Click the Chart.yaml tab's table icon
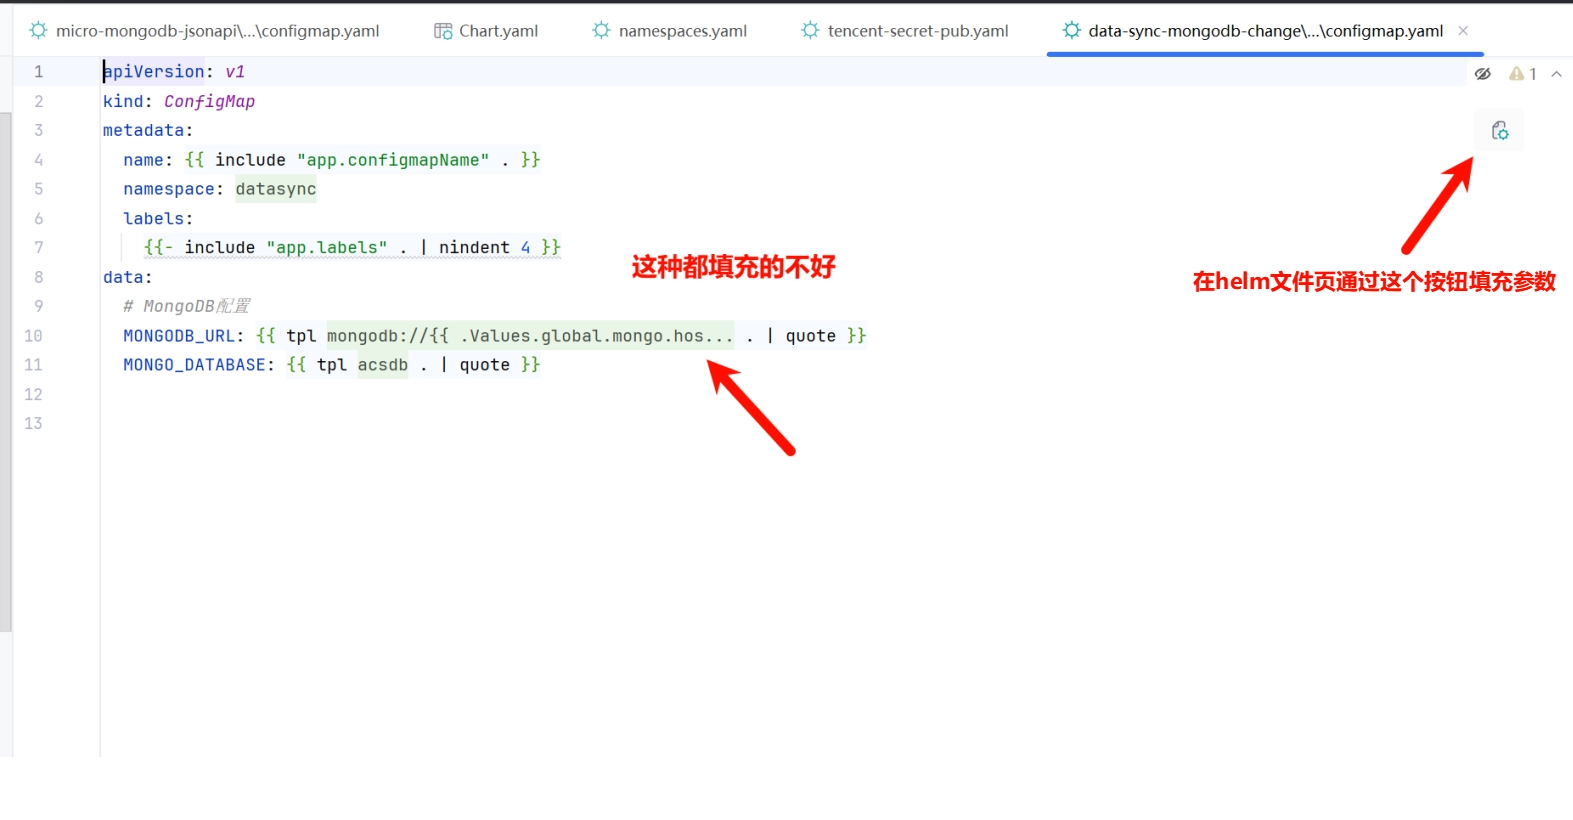The width and height of the screenshot is (1573, 820). 443,31
